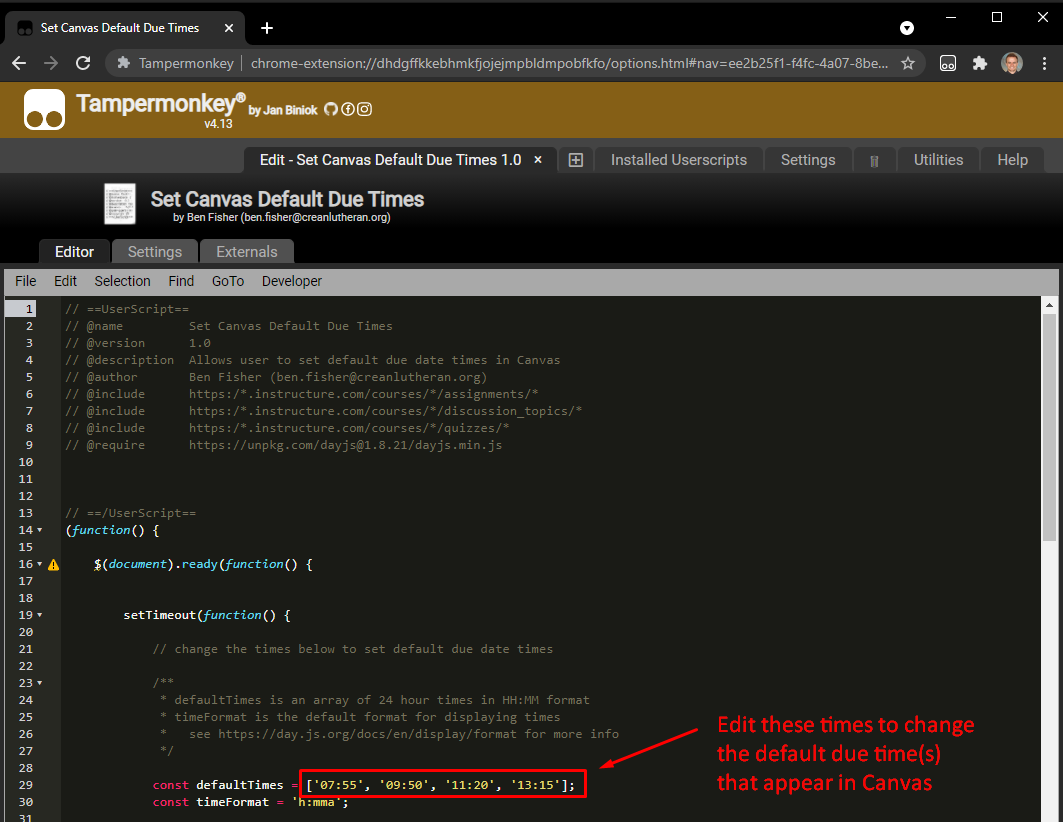The image size is (1063, 822).
Task: Open the trash tab icon
Action: click(x=875, y=161)
